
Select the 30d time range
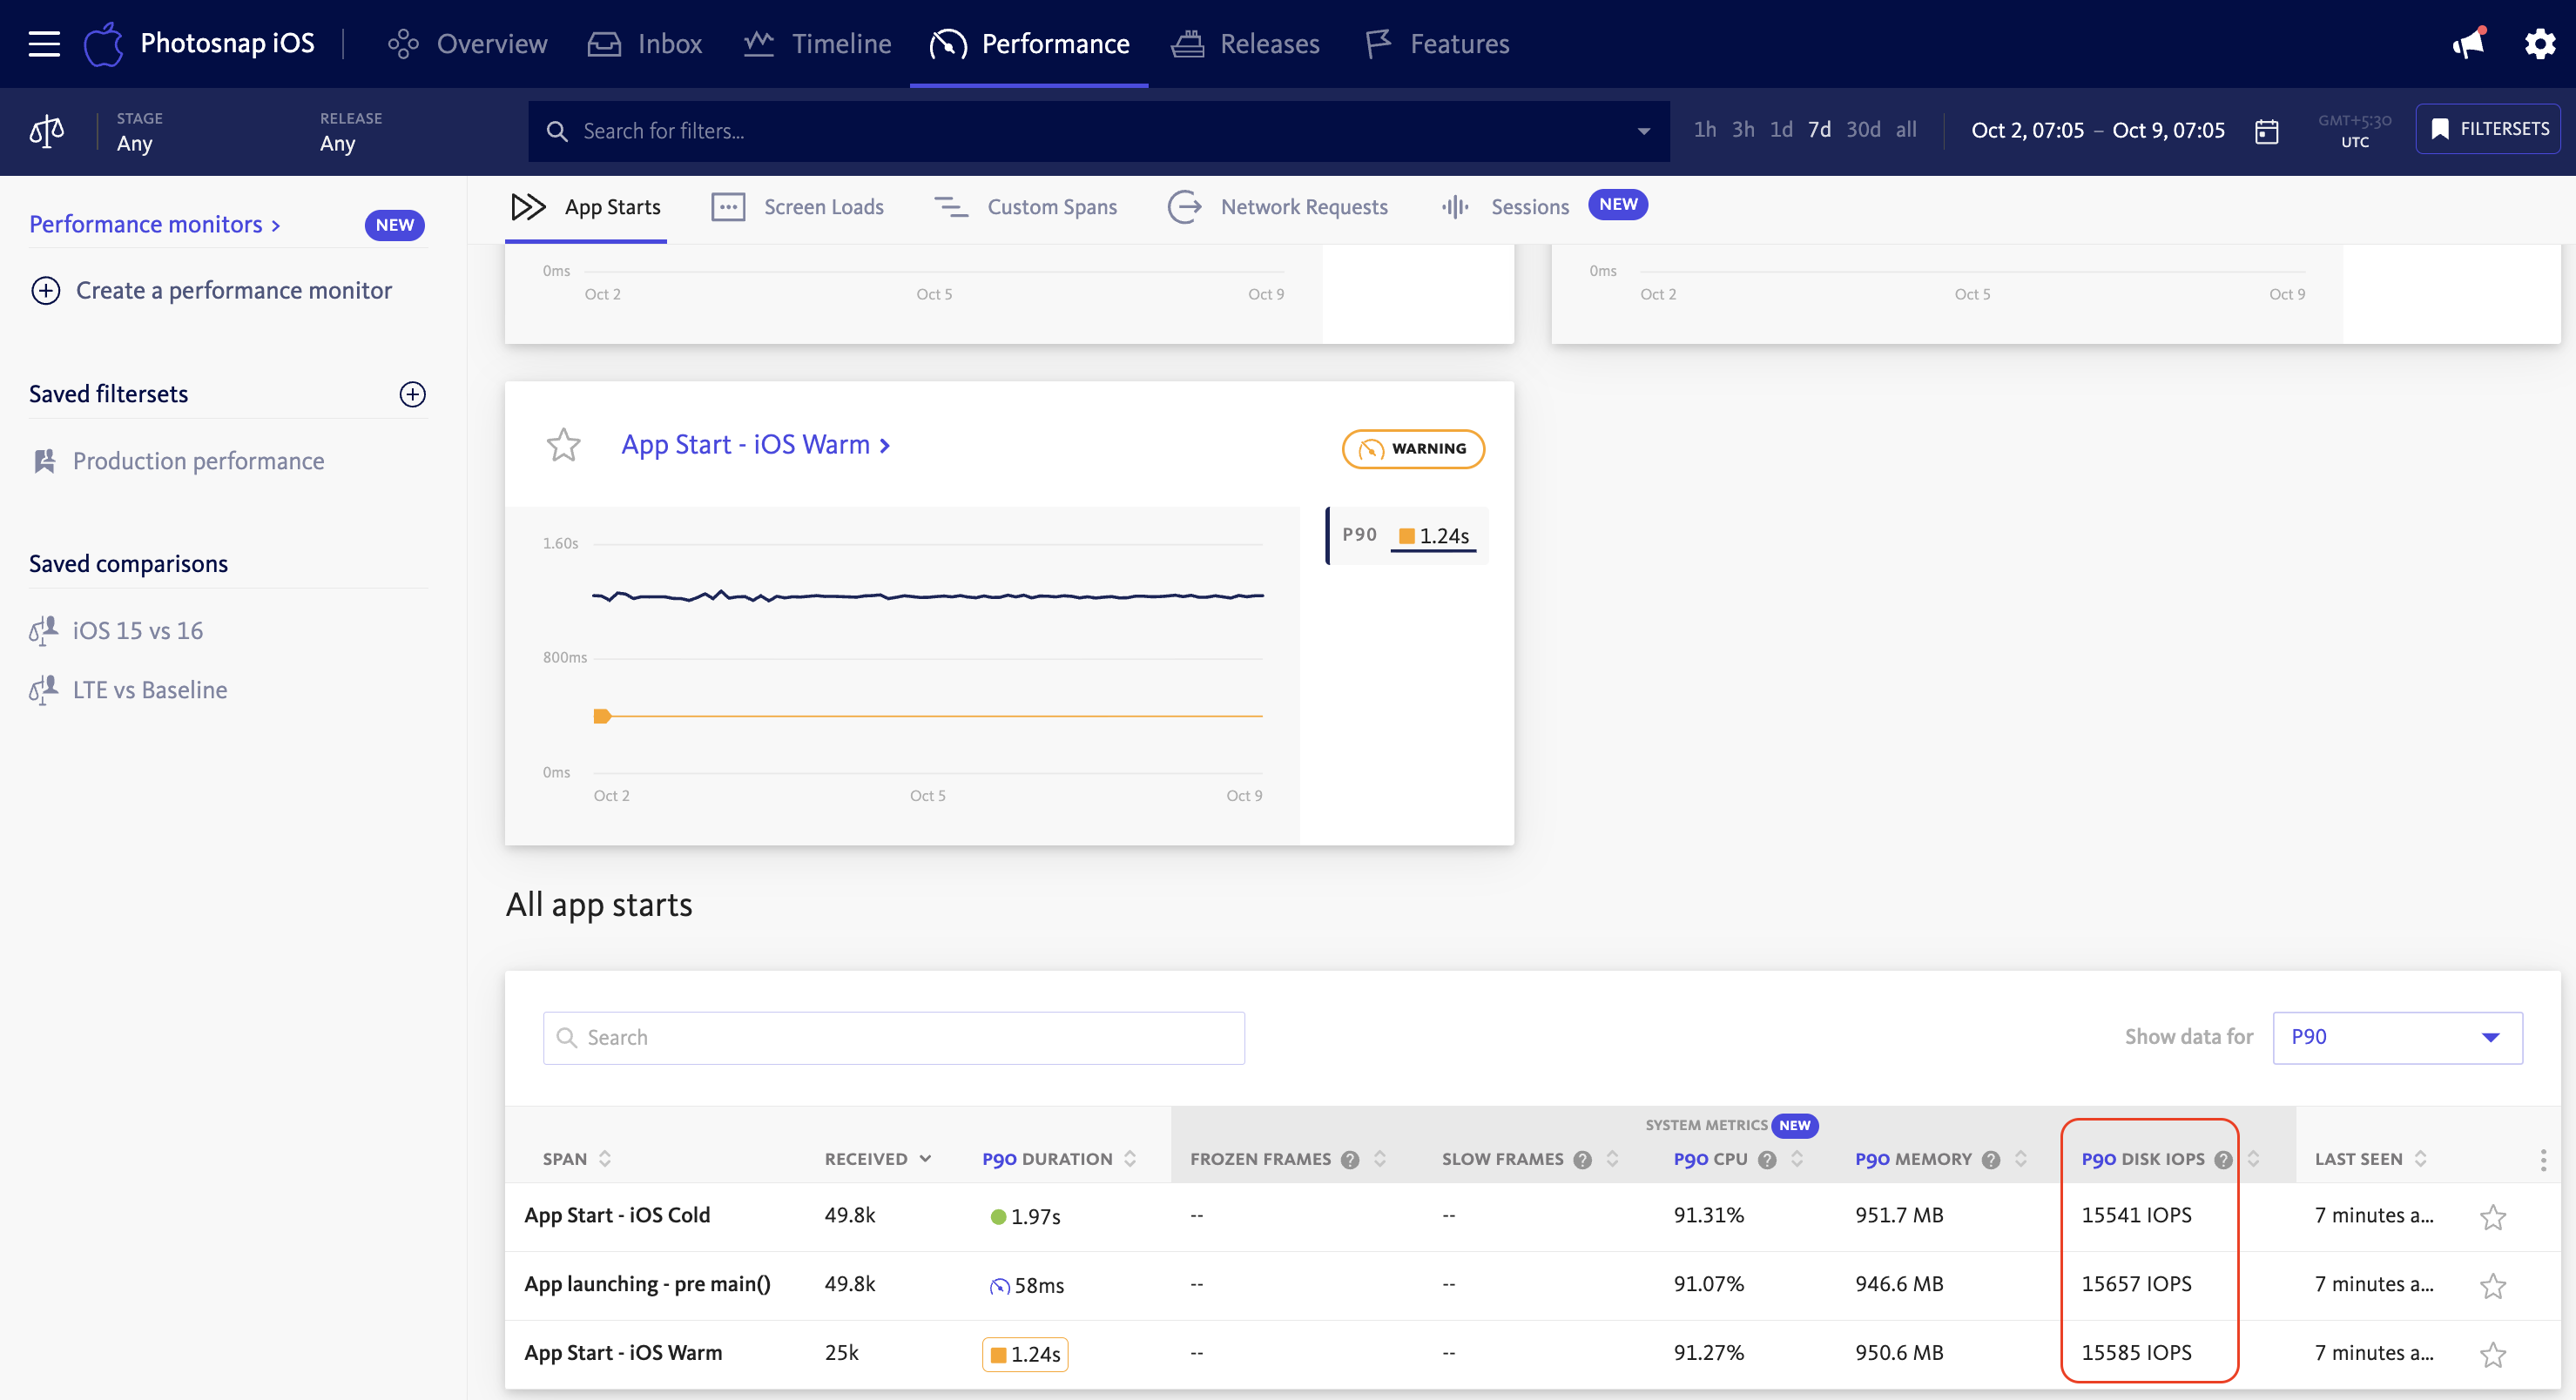click(1863, 130)
